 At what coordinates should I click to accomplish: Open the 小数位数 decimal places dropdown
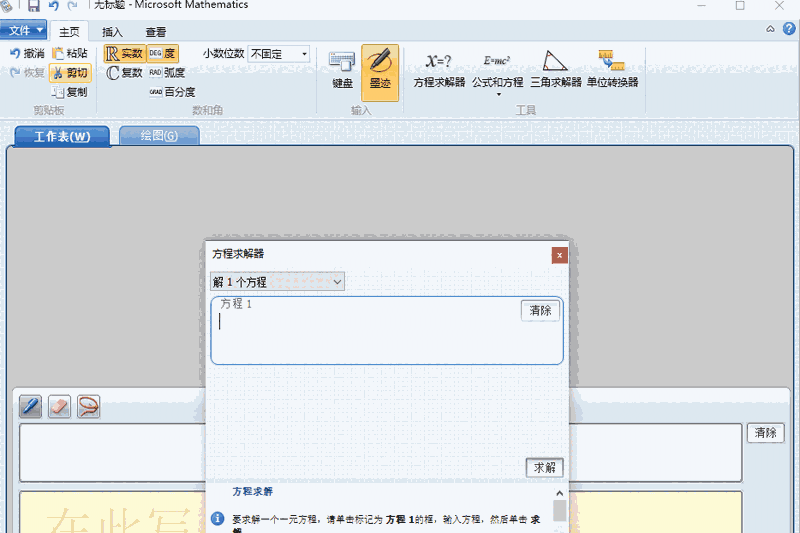point(304,54)
